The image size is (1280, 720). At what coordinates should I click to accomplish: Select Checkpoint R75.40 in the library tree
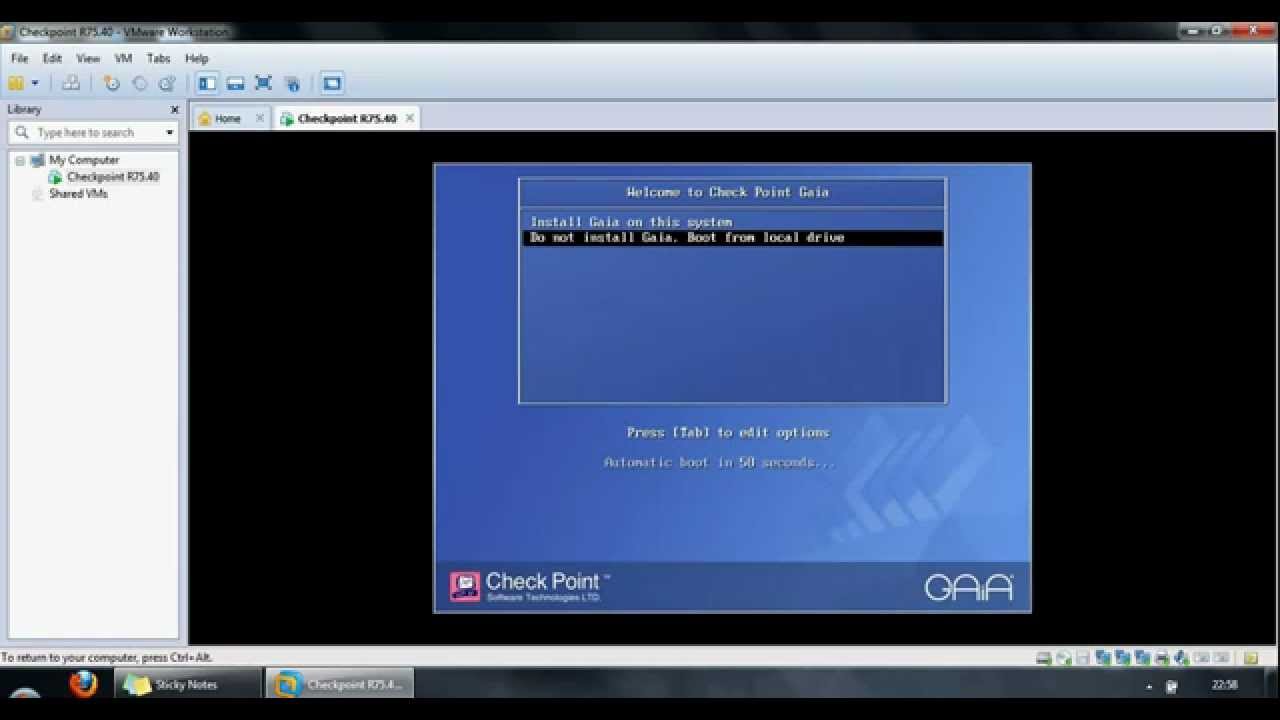(x=113, y=177)
